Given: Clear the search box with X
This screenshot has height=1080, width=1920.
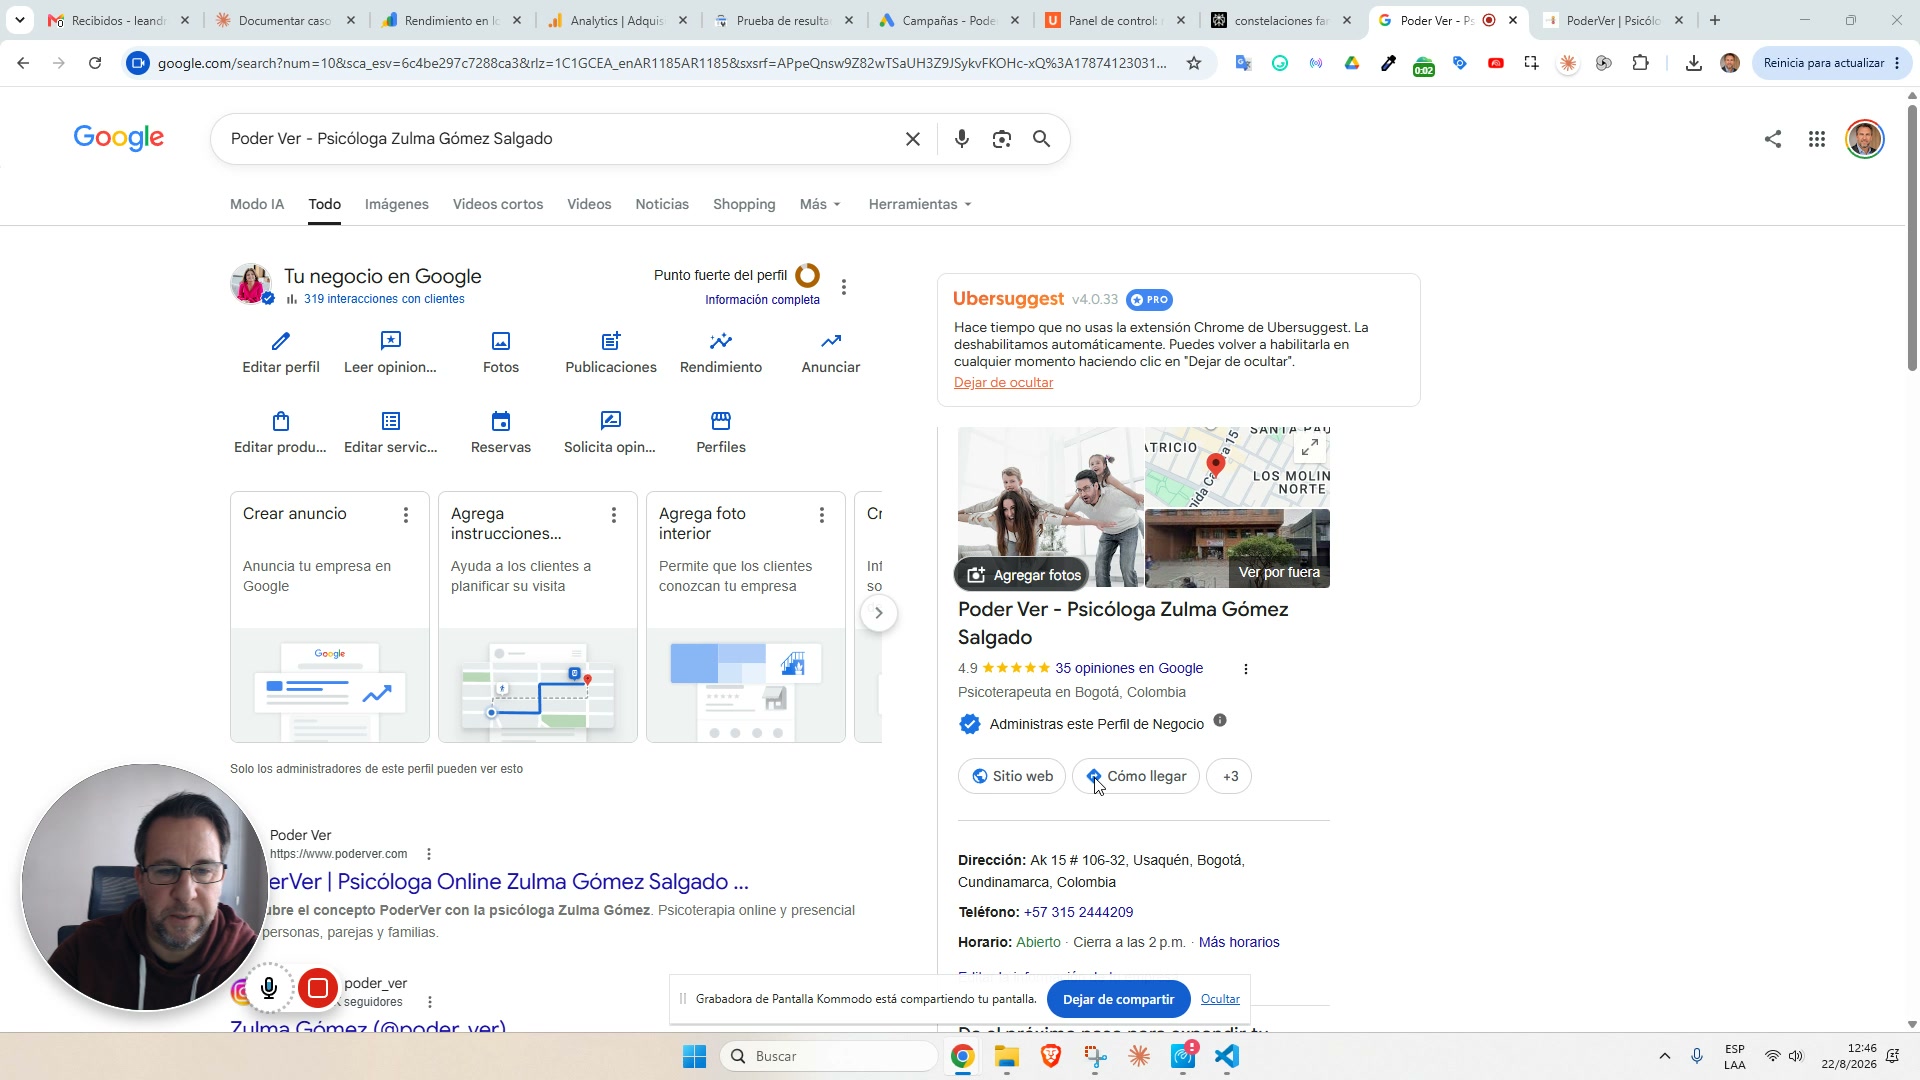Looking at the screenshot, I should 913,139.
